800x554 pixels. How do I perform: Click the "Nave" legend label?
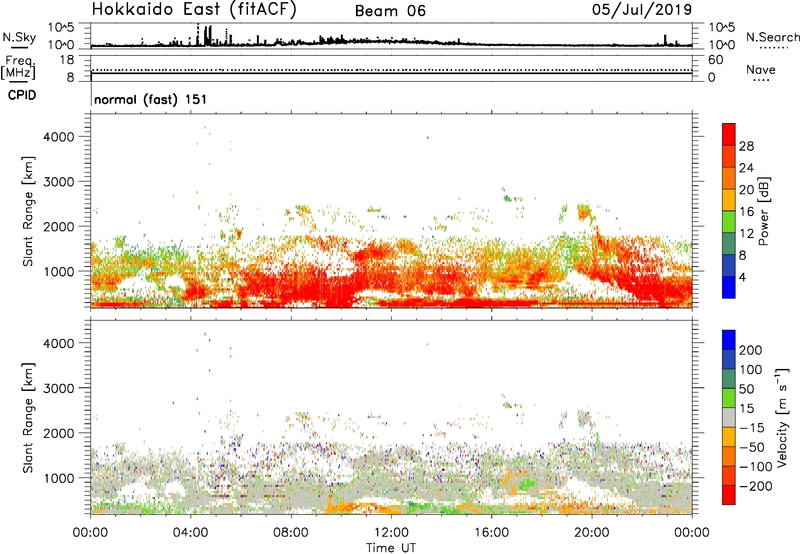761,70
